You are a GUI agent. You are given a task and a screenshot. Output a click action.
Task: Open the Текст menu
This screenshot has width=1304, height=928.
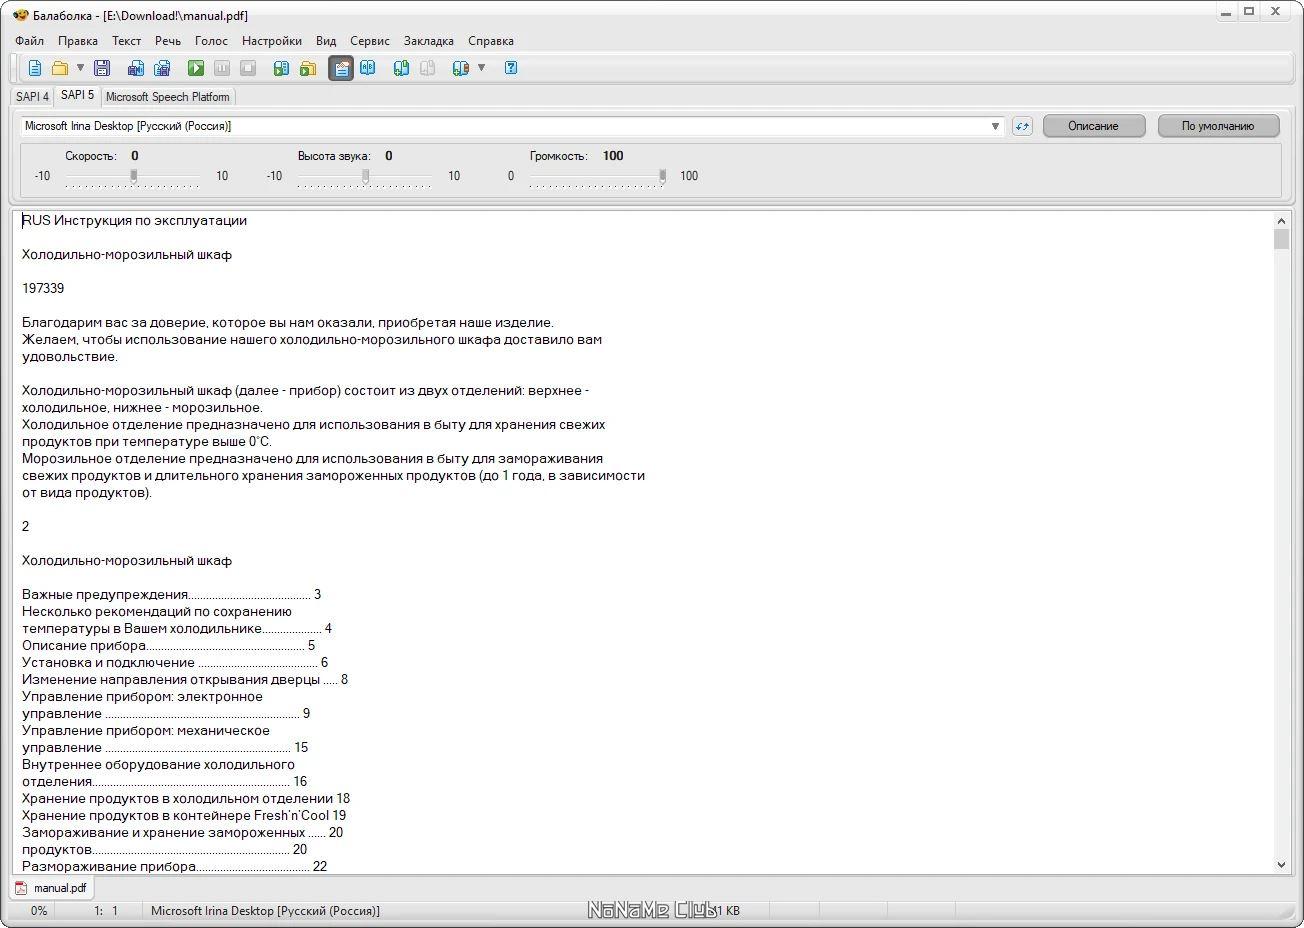126,41
